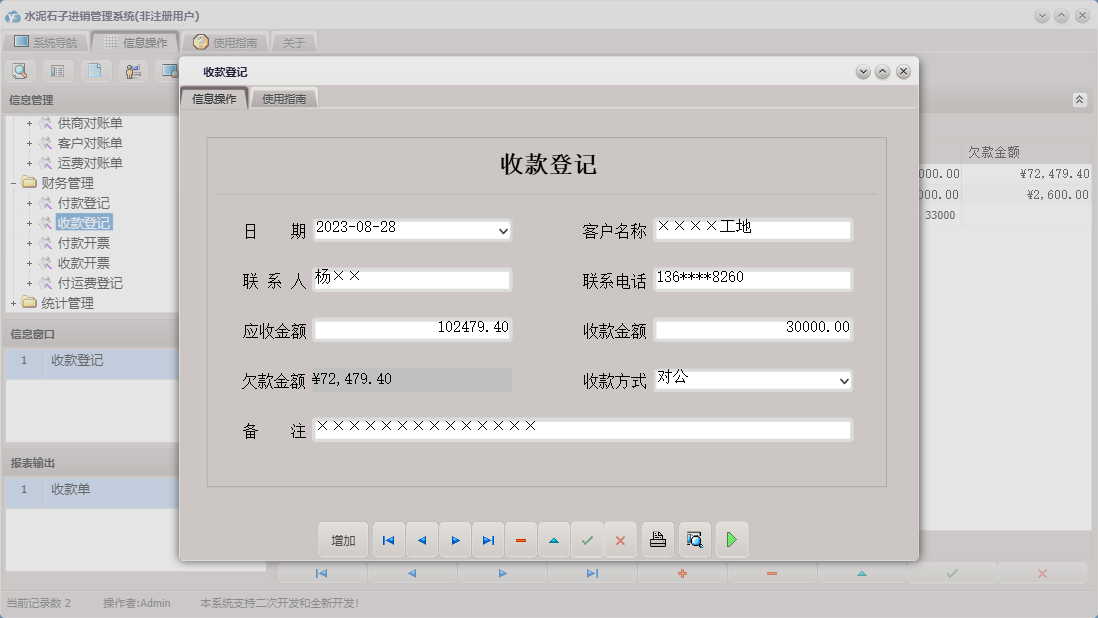Image resolution: width=1098 pixels, height=618 pixels.
Task: Click the 联系电话 phone input field
Action: pyautogui.click(x=753, y=279)
